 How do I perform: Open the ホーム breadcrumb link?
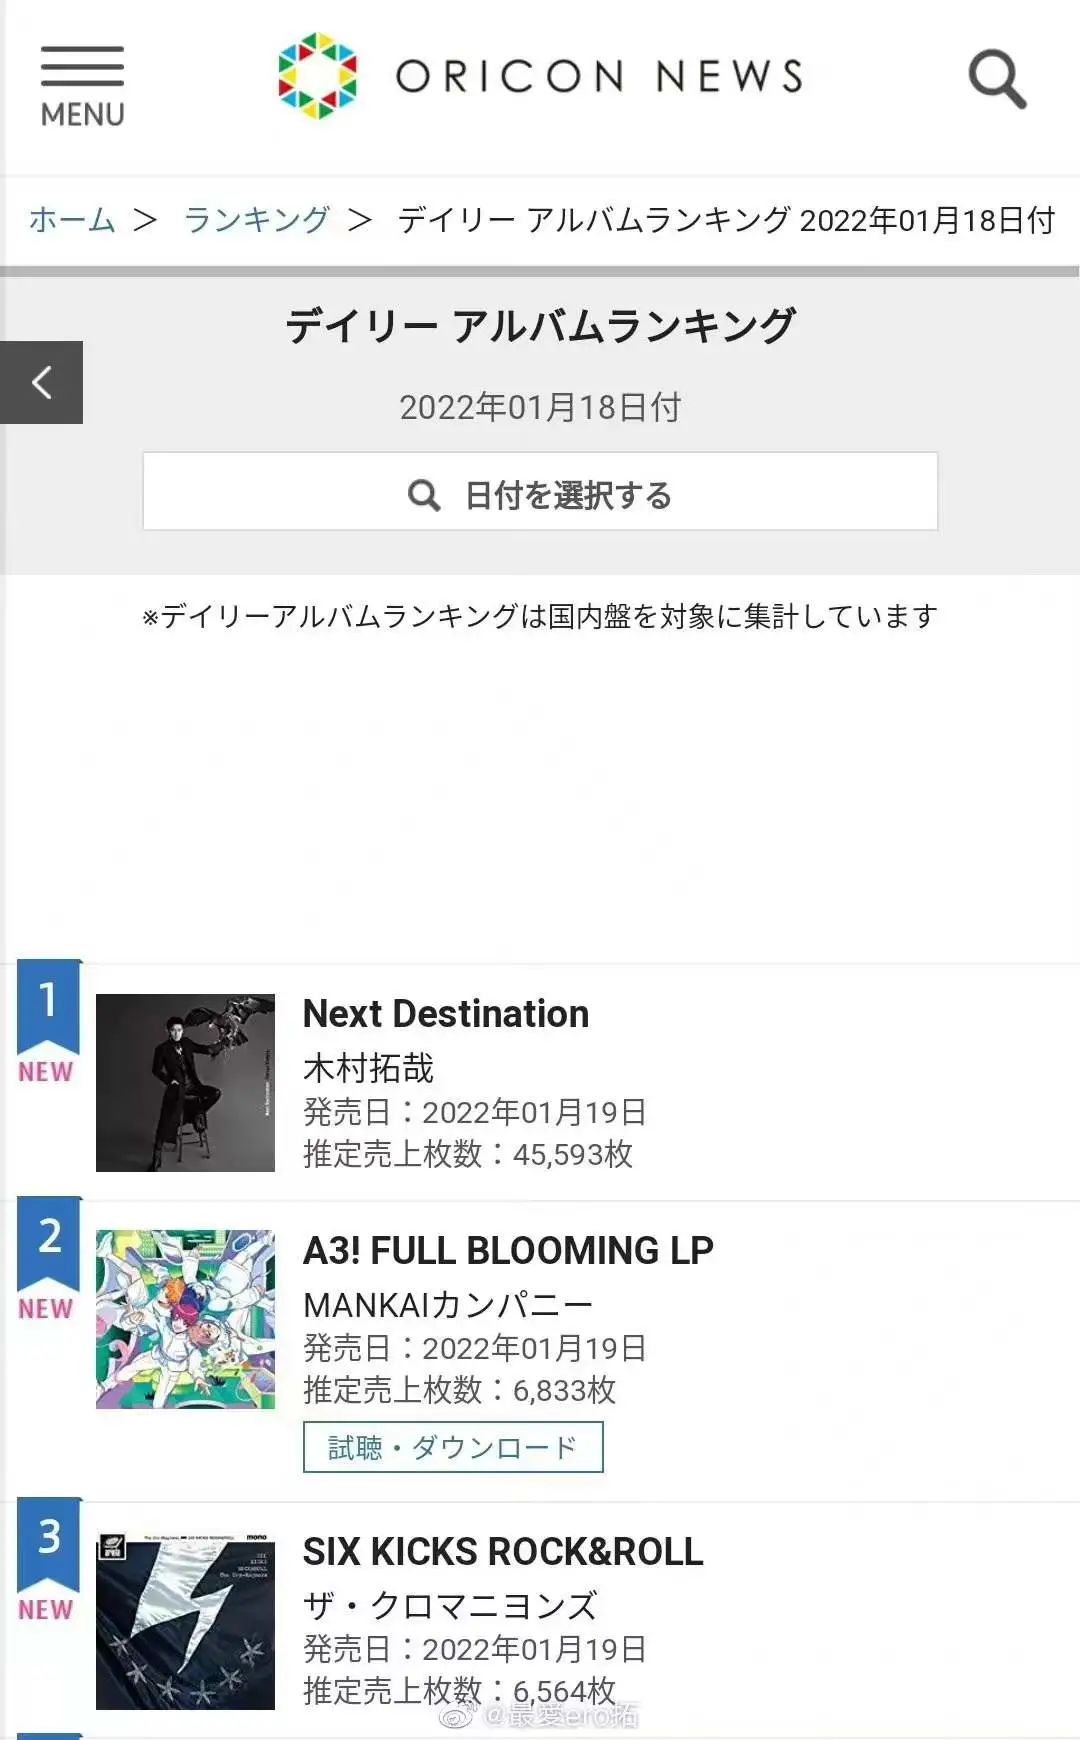72,220
